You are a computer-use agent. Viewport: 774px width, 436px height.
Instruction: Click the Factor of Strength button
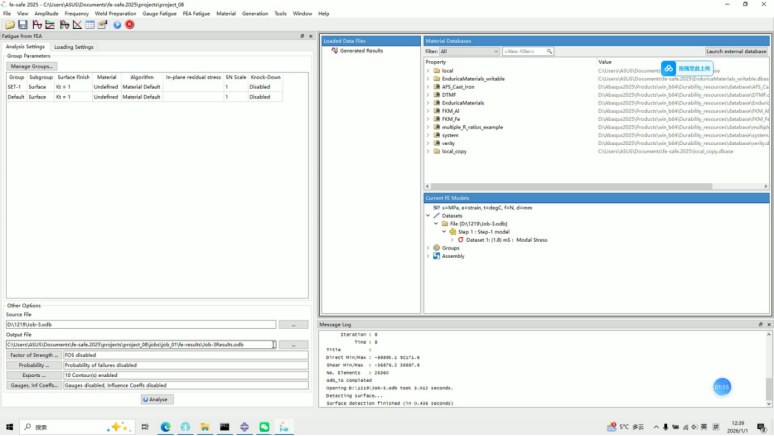point(34,355)
